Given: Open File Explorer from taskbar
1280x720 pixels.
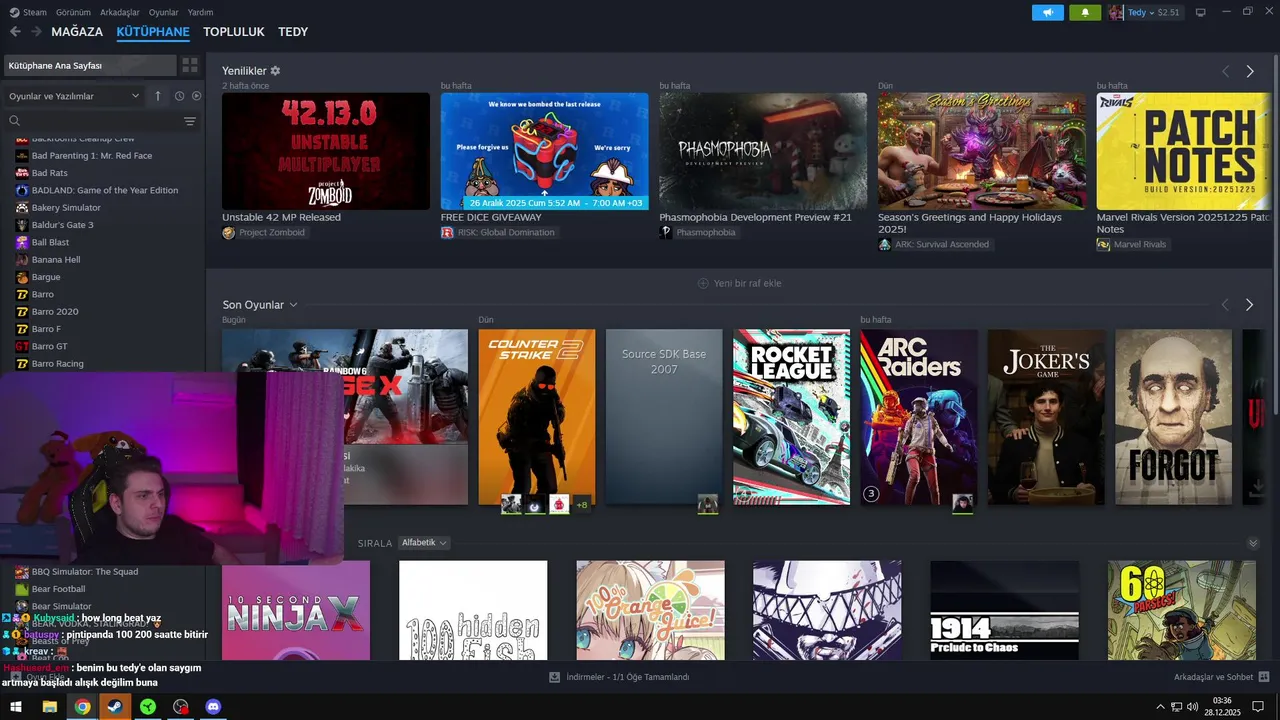Looking at the screenshot, I should click(x=49, y=707).
